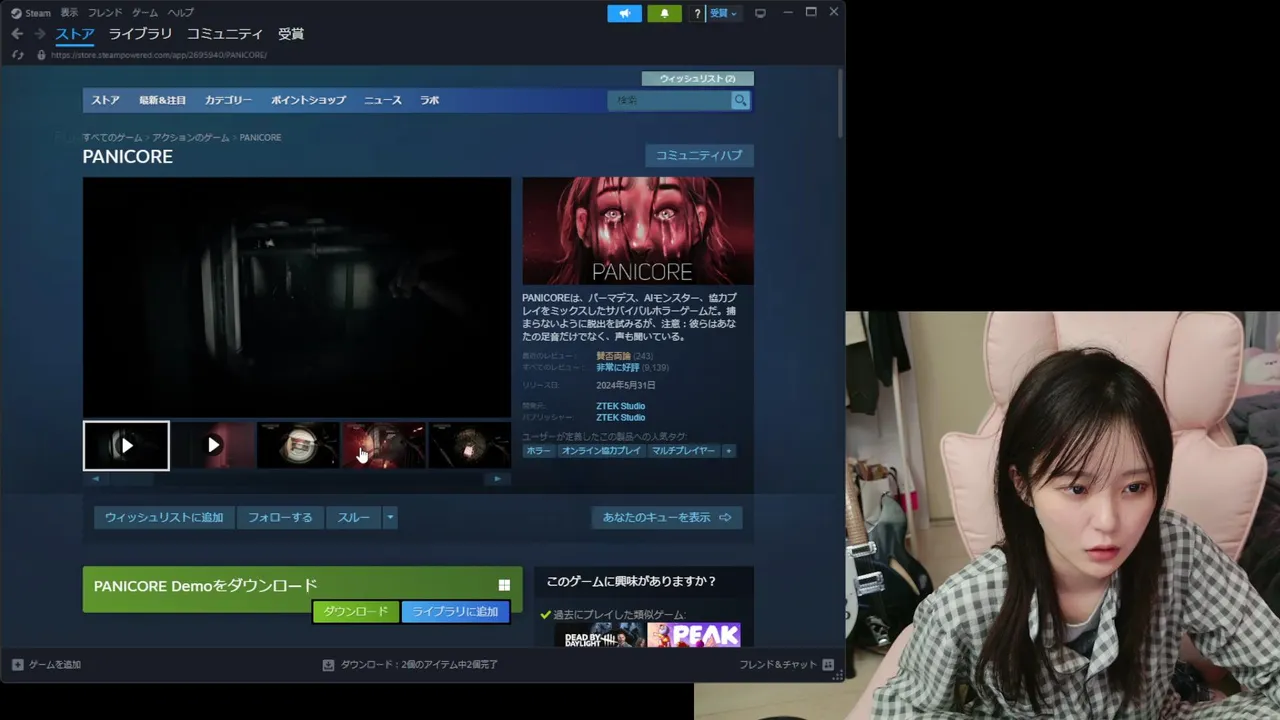The image size is (1280, 720).
Task: Open the announcements megaphone button
Action: 624,13
